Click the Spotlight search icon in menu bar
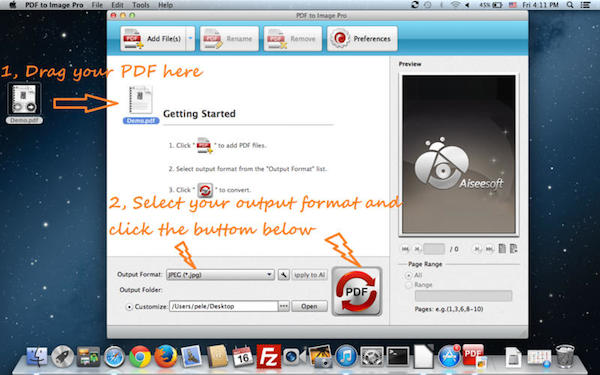This screenshot has width=600, height=375. [570, 5]
